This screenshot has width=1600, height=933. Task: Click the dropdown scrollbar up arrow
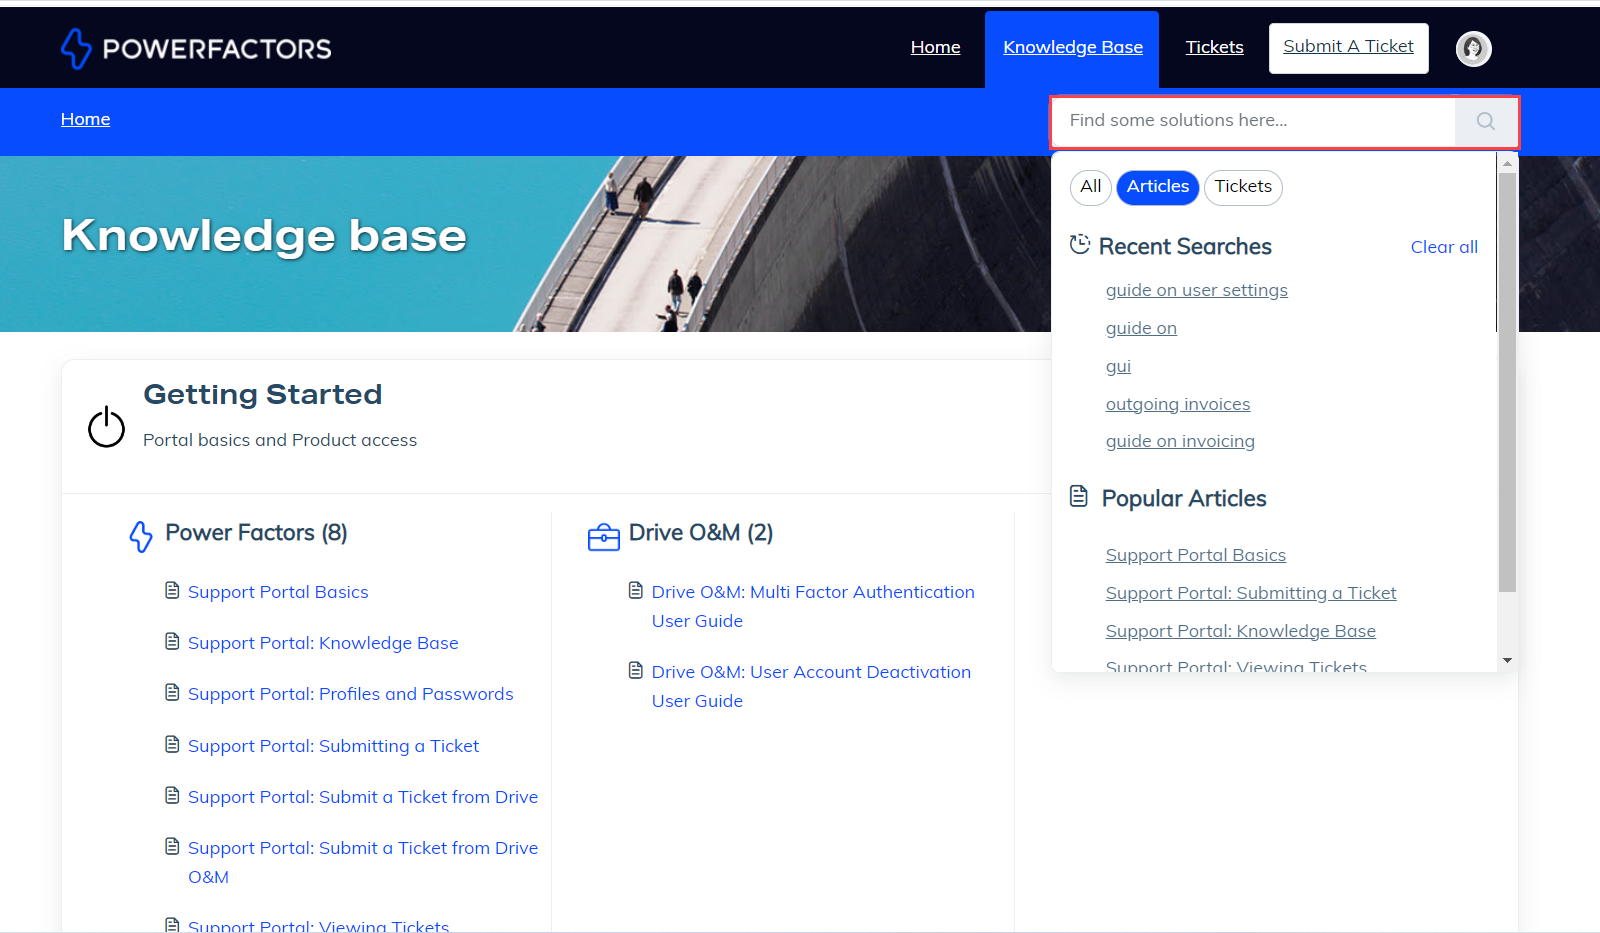[1507, 162]
